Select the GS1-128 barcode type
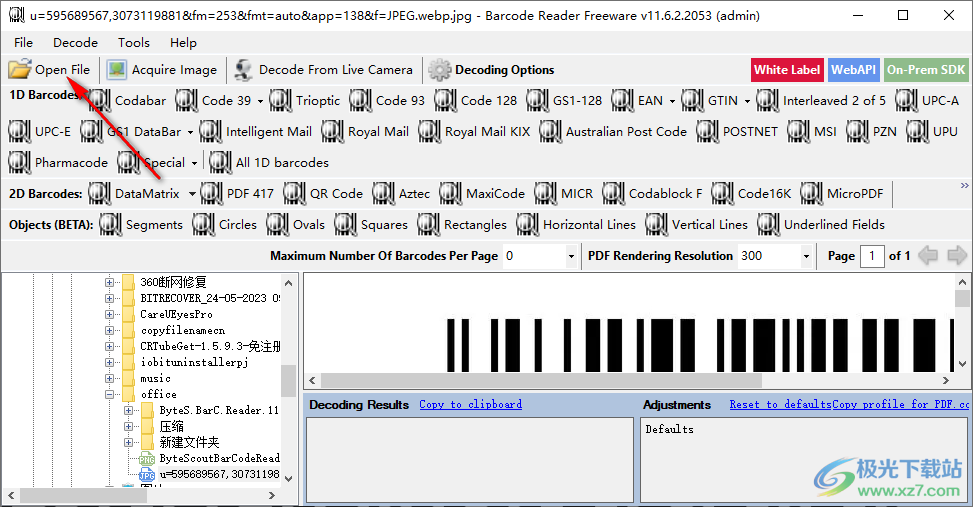This screenshot has height=507, width=973. (565, 101)
